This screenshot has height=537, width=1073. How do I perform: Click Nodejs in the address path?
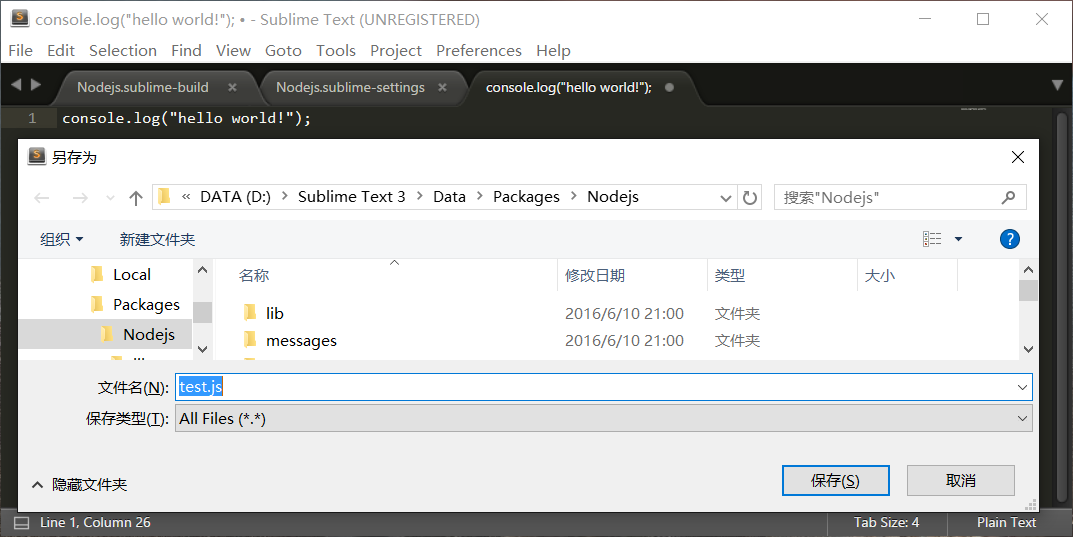click(x=613, y=197)
